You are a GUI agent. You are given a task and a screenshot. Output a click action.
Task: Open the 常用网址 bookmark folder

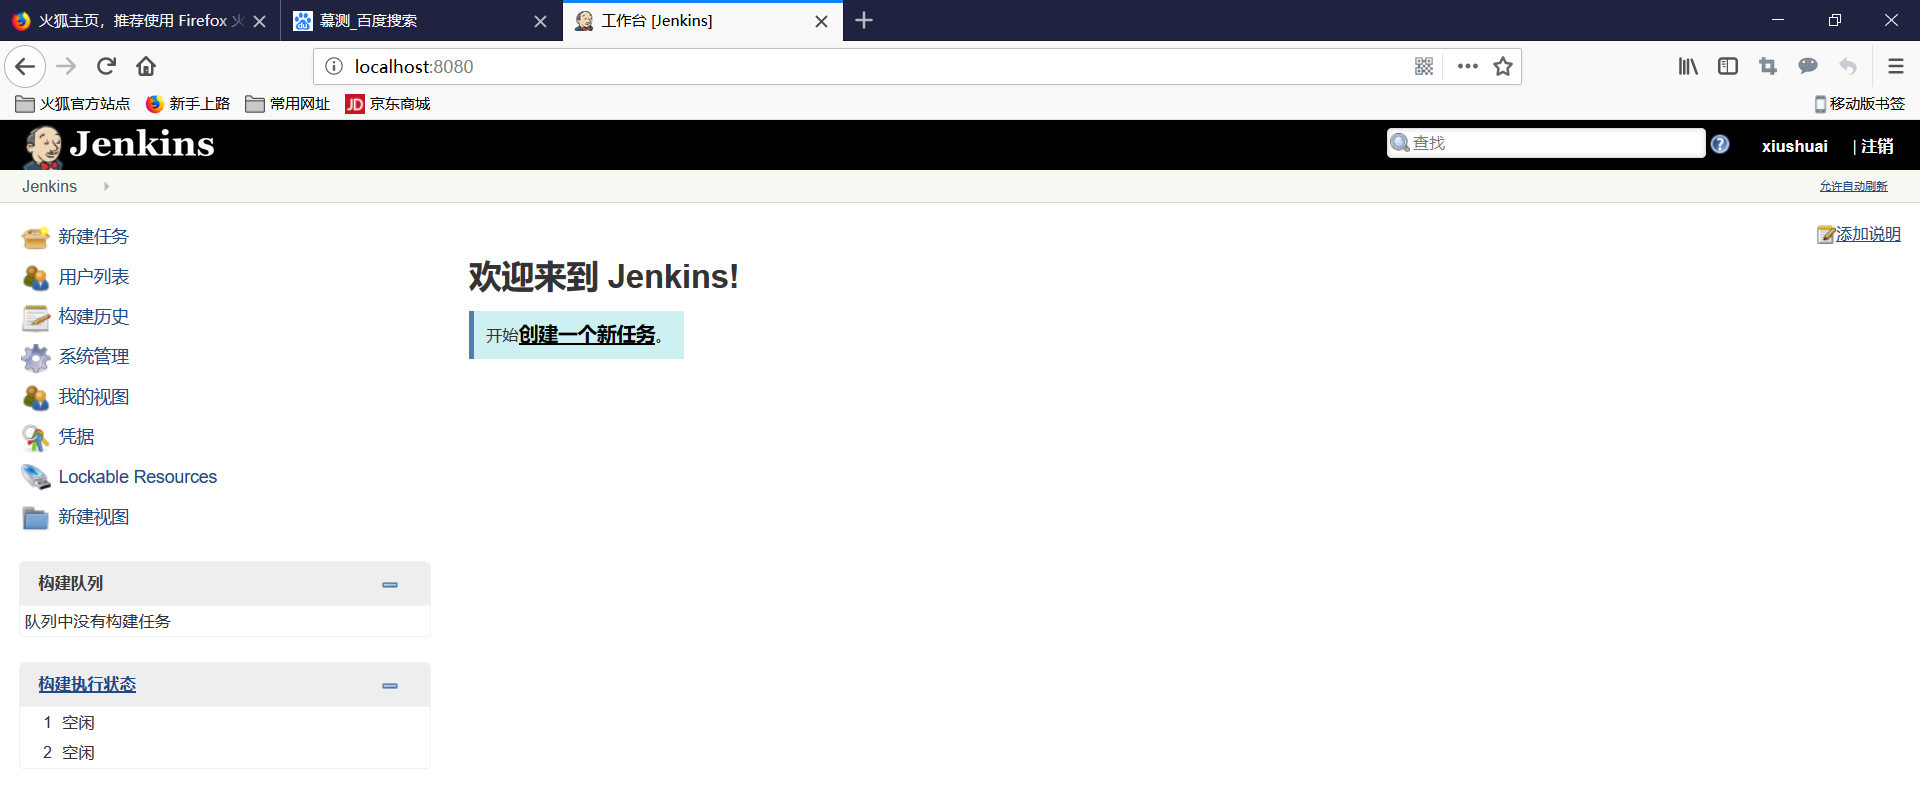[288, 104]
